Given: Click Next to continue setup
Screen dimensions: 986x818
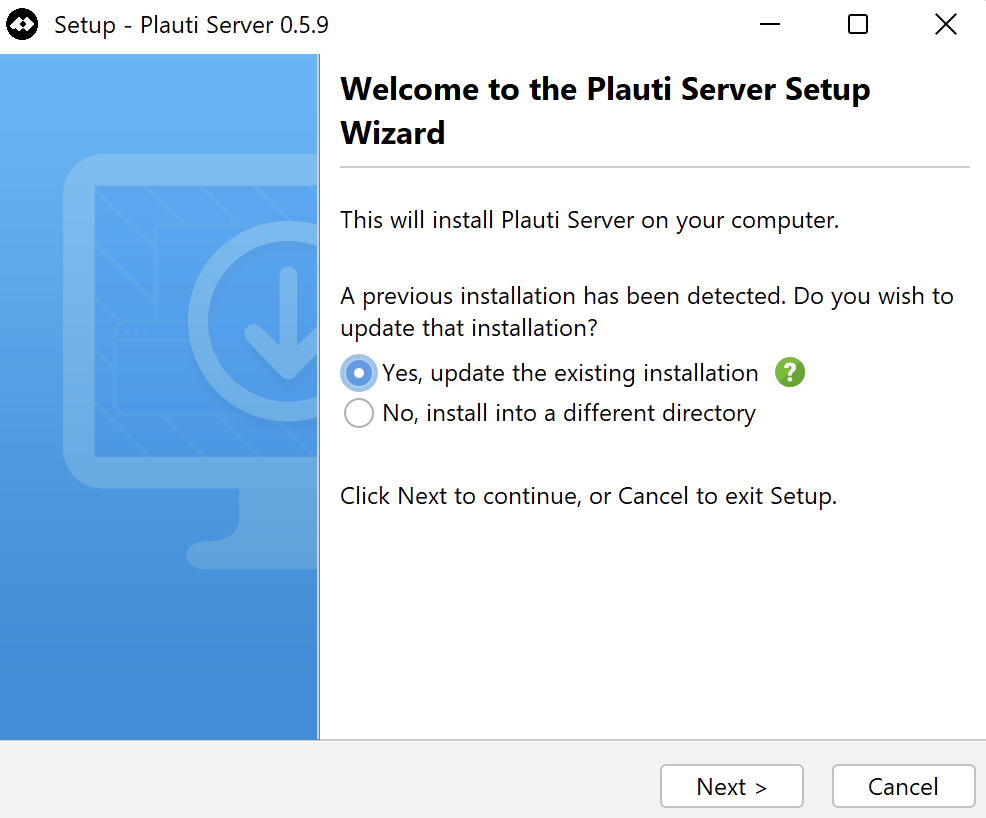Looking at the screenshot, I should click(732, 786).
